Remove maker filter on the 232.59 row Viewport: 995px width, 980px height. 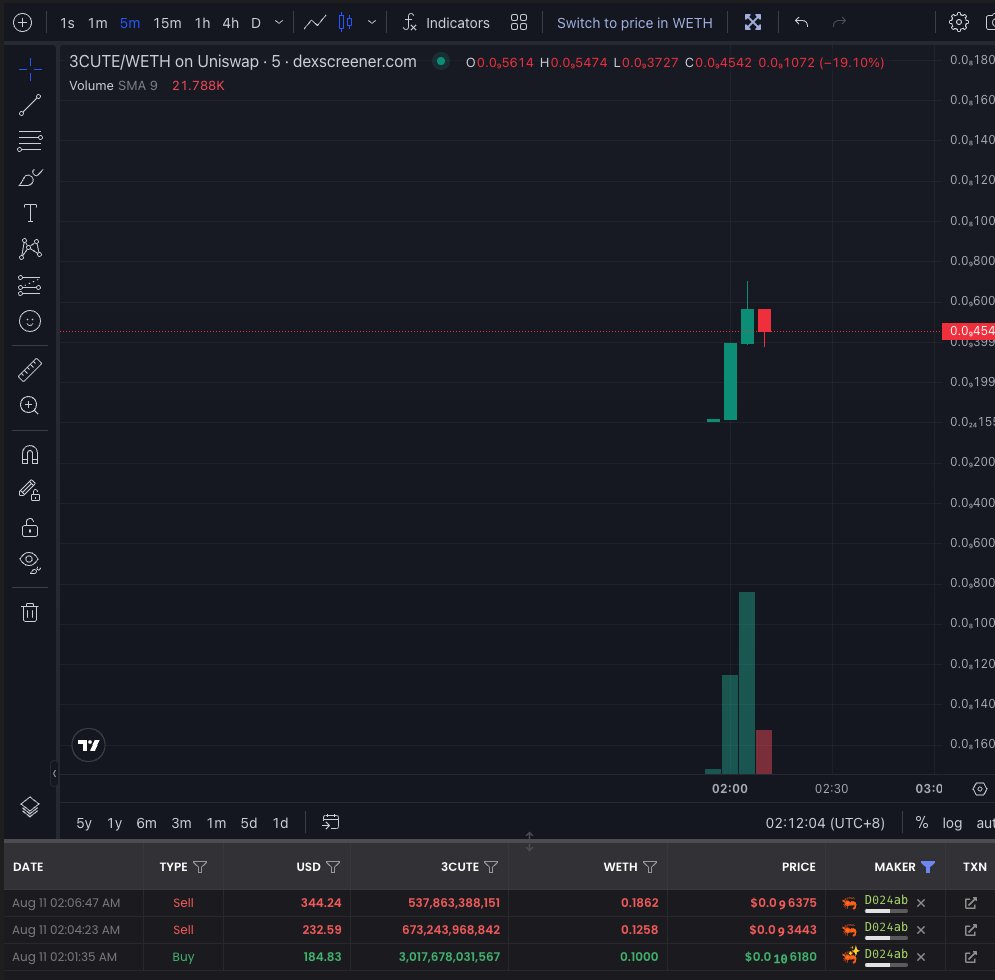(x=921, y=930)
